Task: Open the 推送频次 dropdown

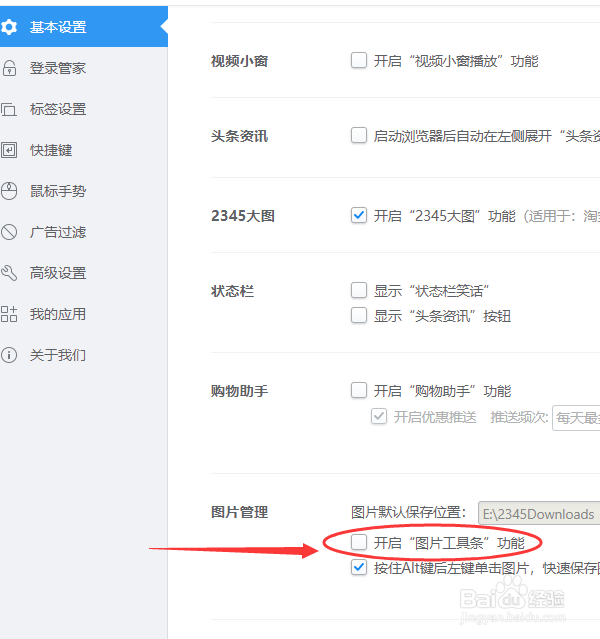Action: point(576,418)
